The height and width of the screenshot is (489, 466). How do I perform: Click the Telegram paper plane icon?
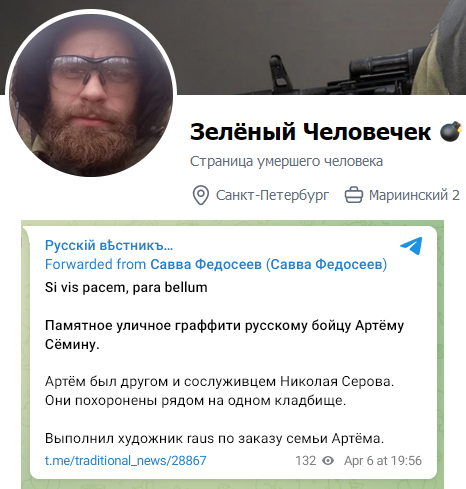click(x=411, y=246)
